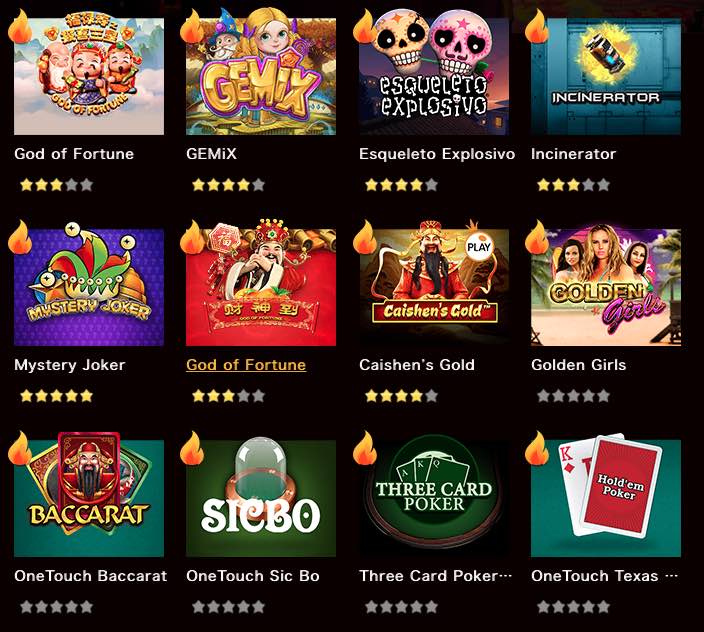The height and width of the screenshot is (632, 704).
Task: Click the flame icon on Esqueleto Explosivo
Action: [x=365, y=26]
